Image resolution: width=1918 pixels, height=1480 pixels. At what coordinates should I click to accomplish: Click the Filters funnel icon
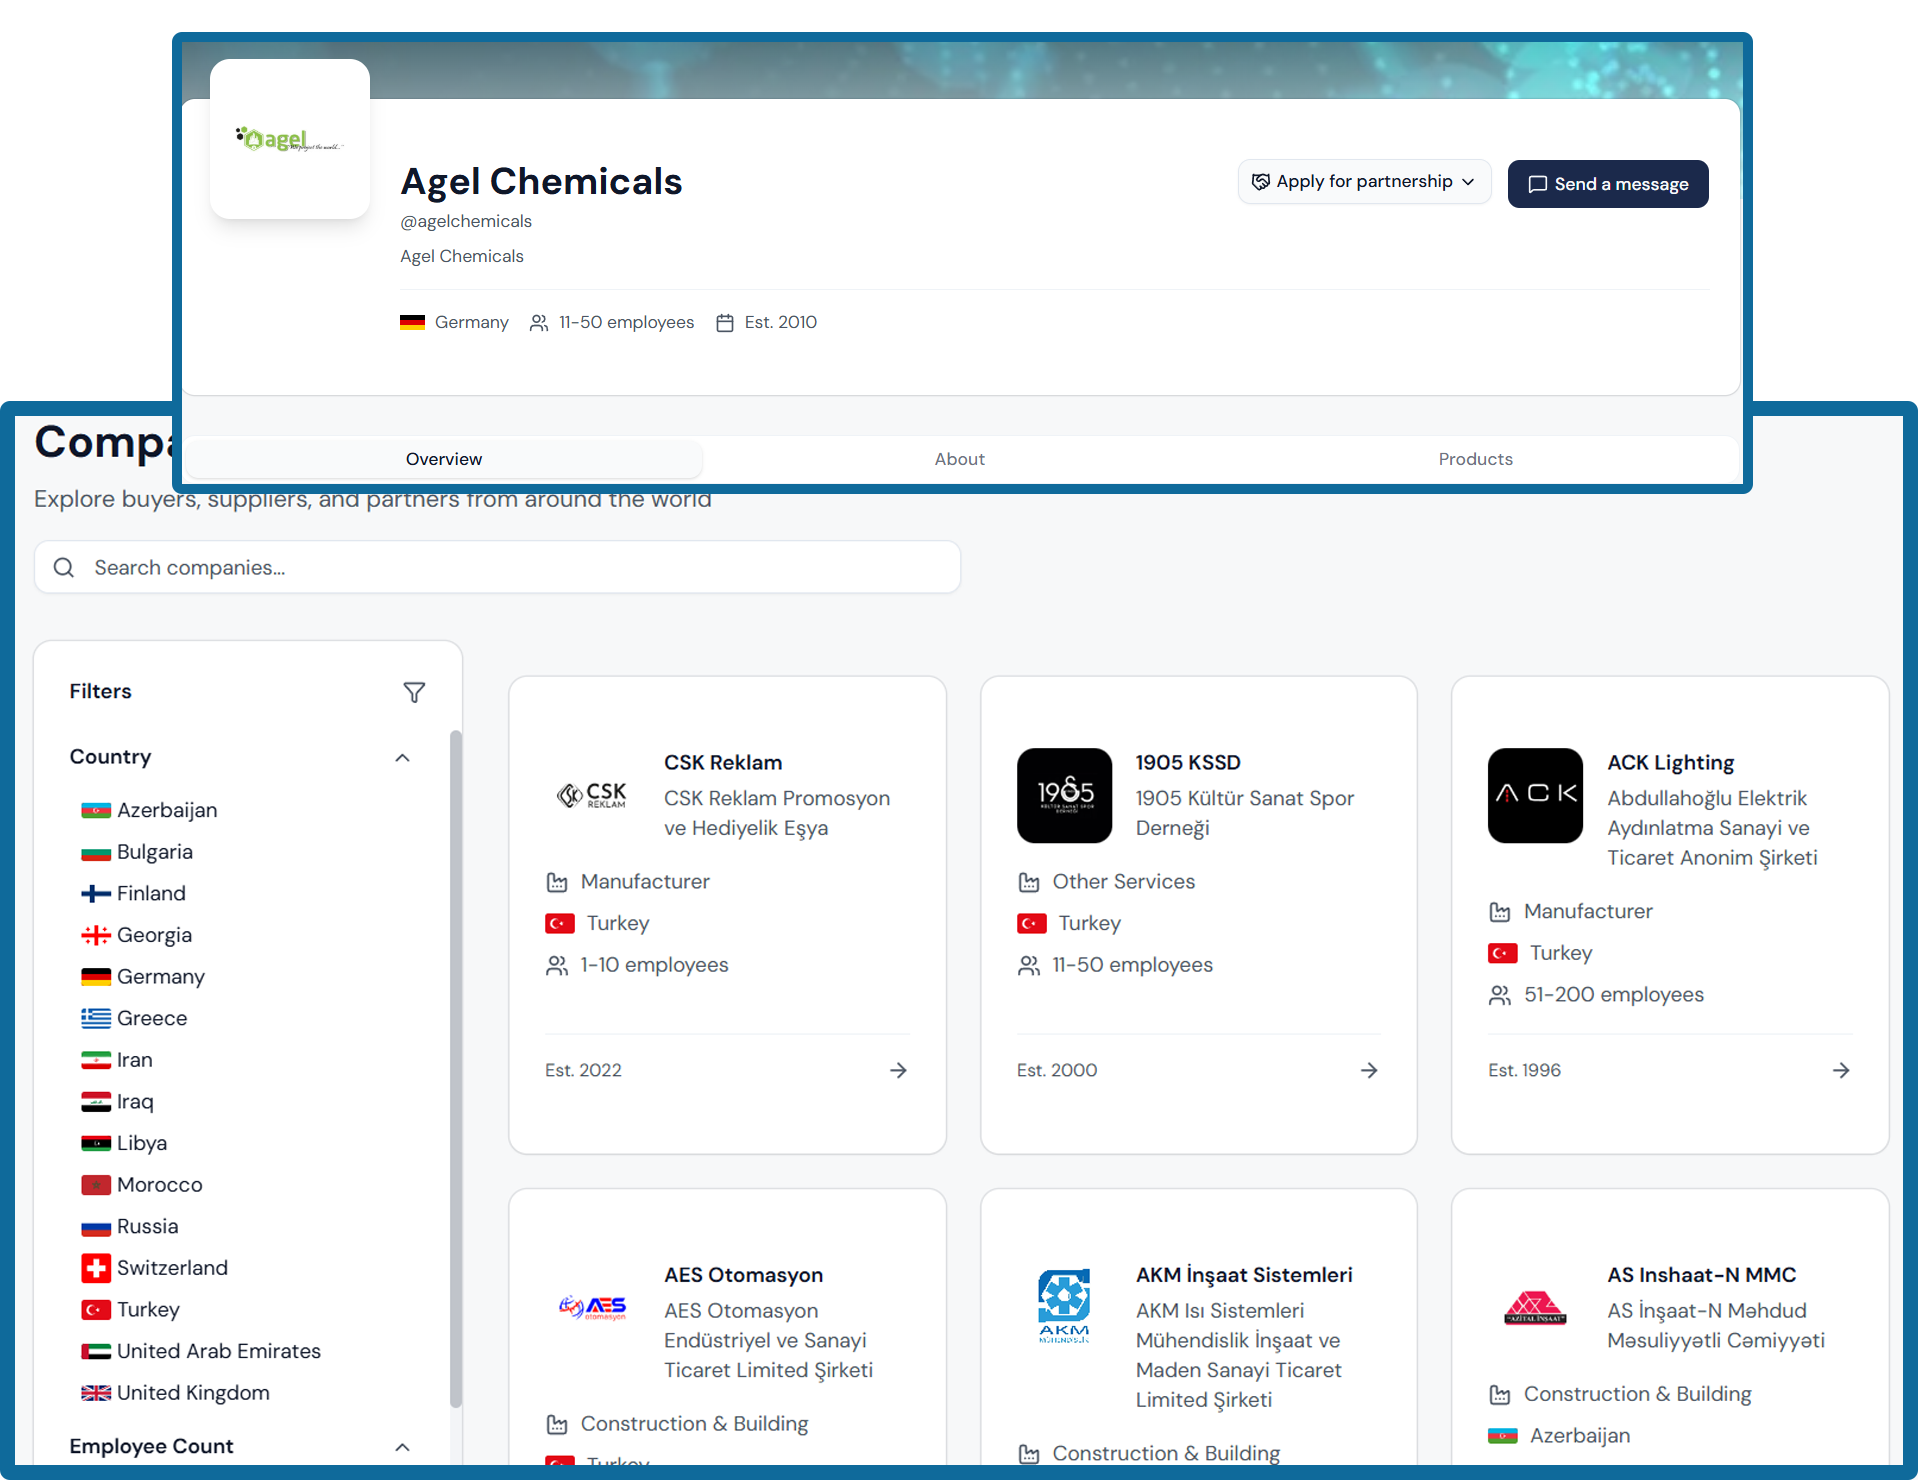[414, 692]
